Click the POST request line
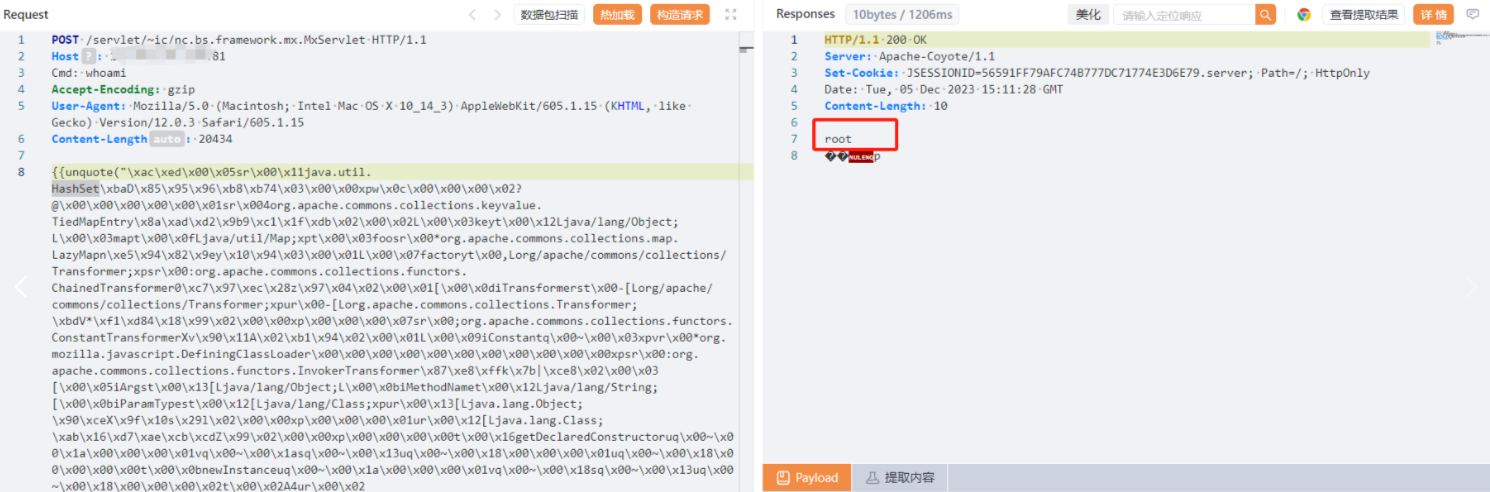1490x492 pixels. coord(239,40)
